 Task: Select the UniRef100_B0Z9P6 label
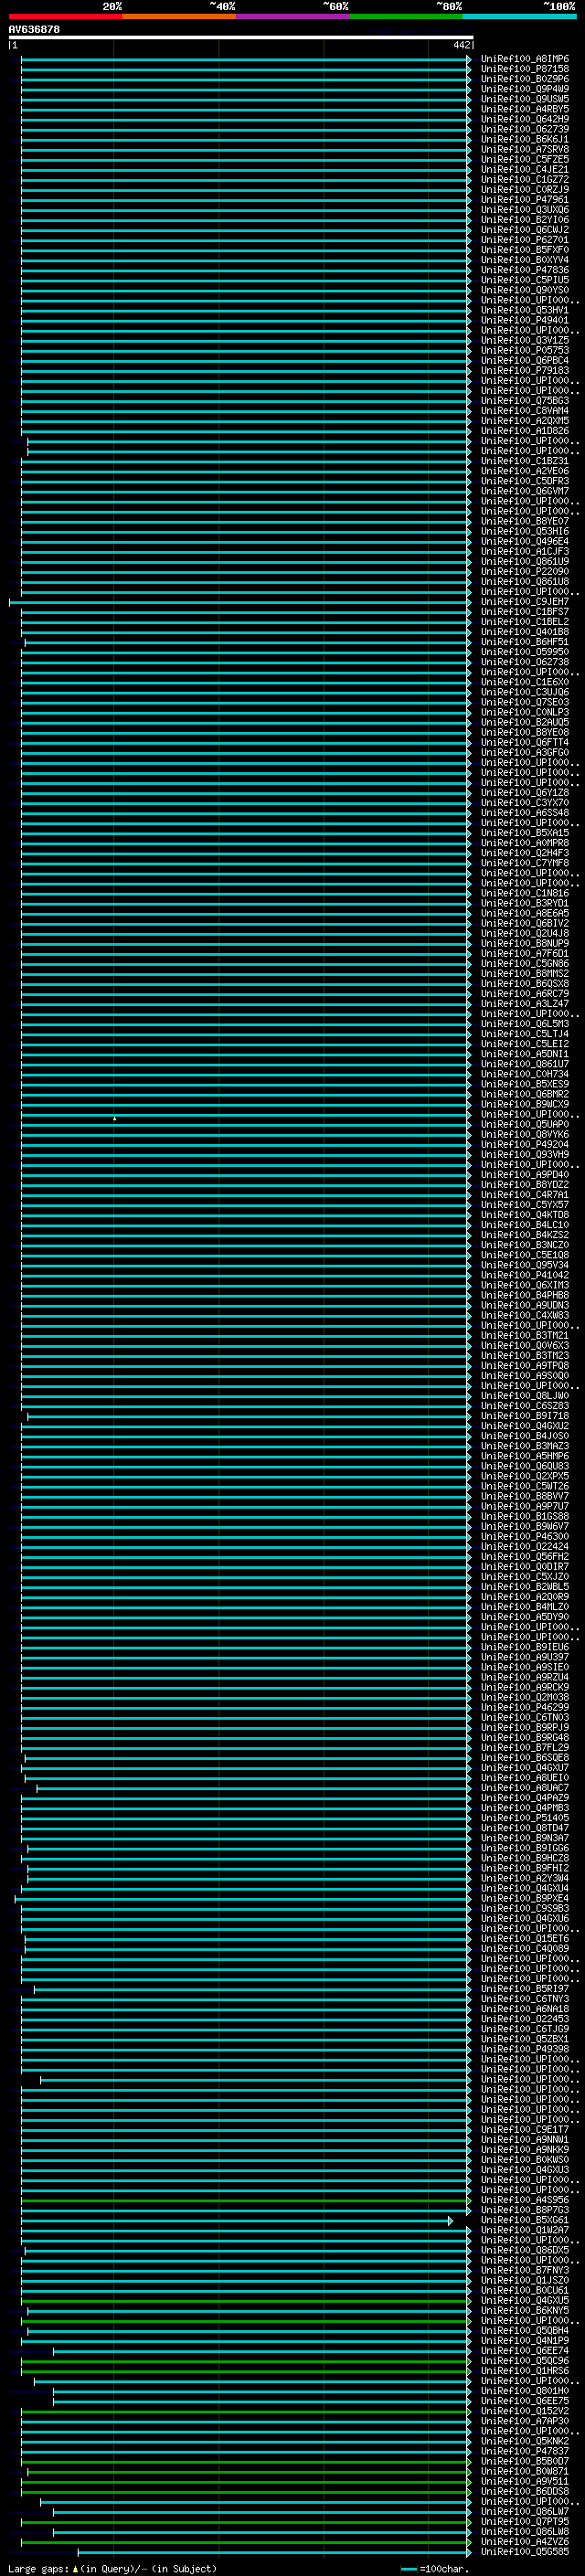(x=525, y=79)
